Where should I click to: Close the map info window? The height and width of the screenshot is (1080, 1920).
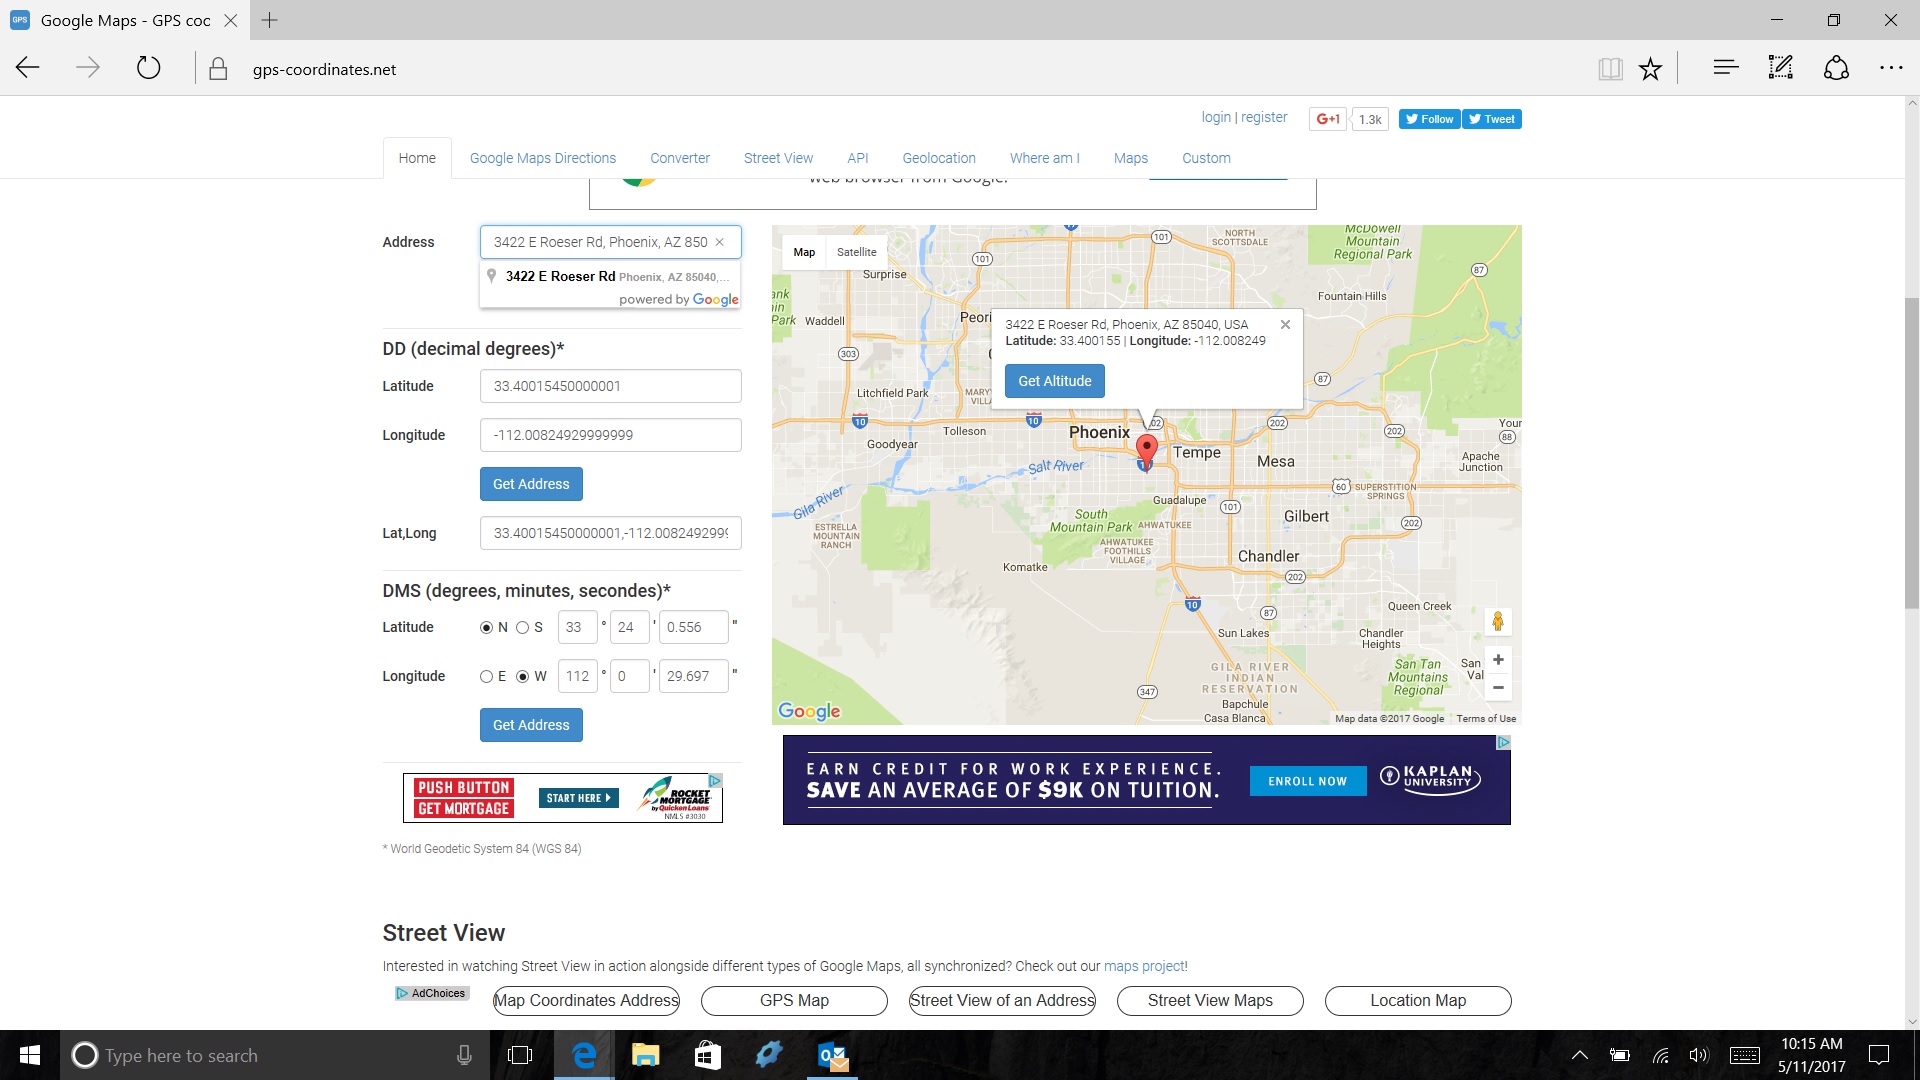coord(1285,324)
